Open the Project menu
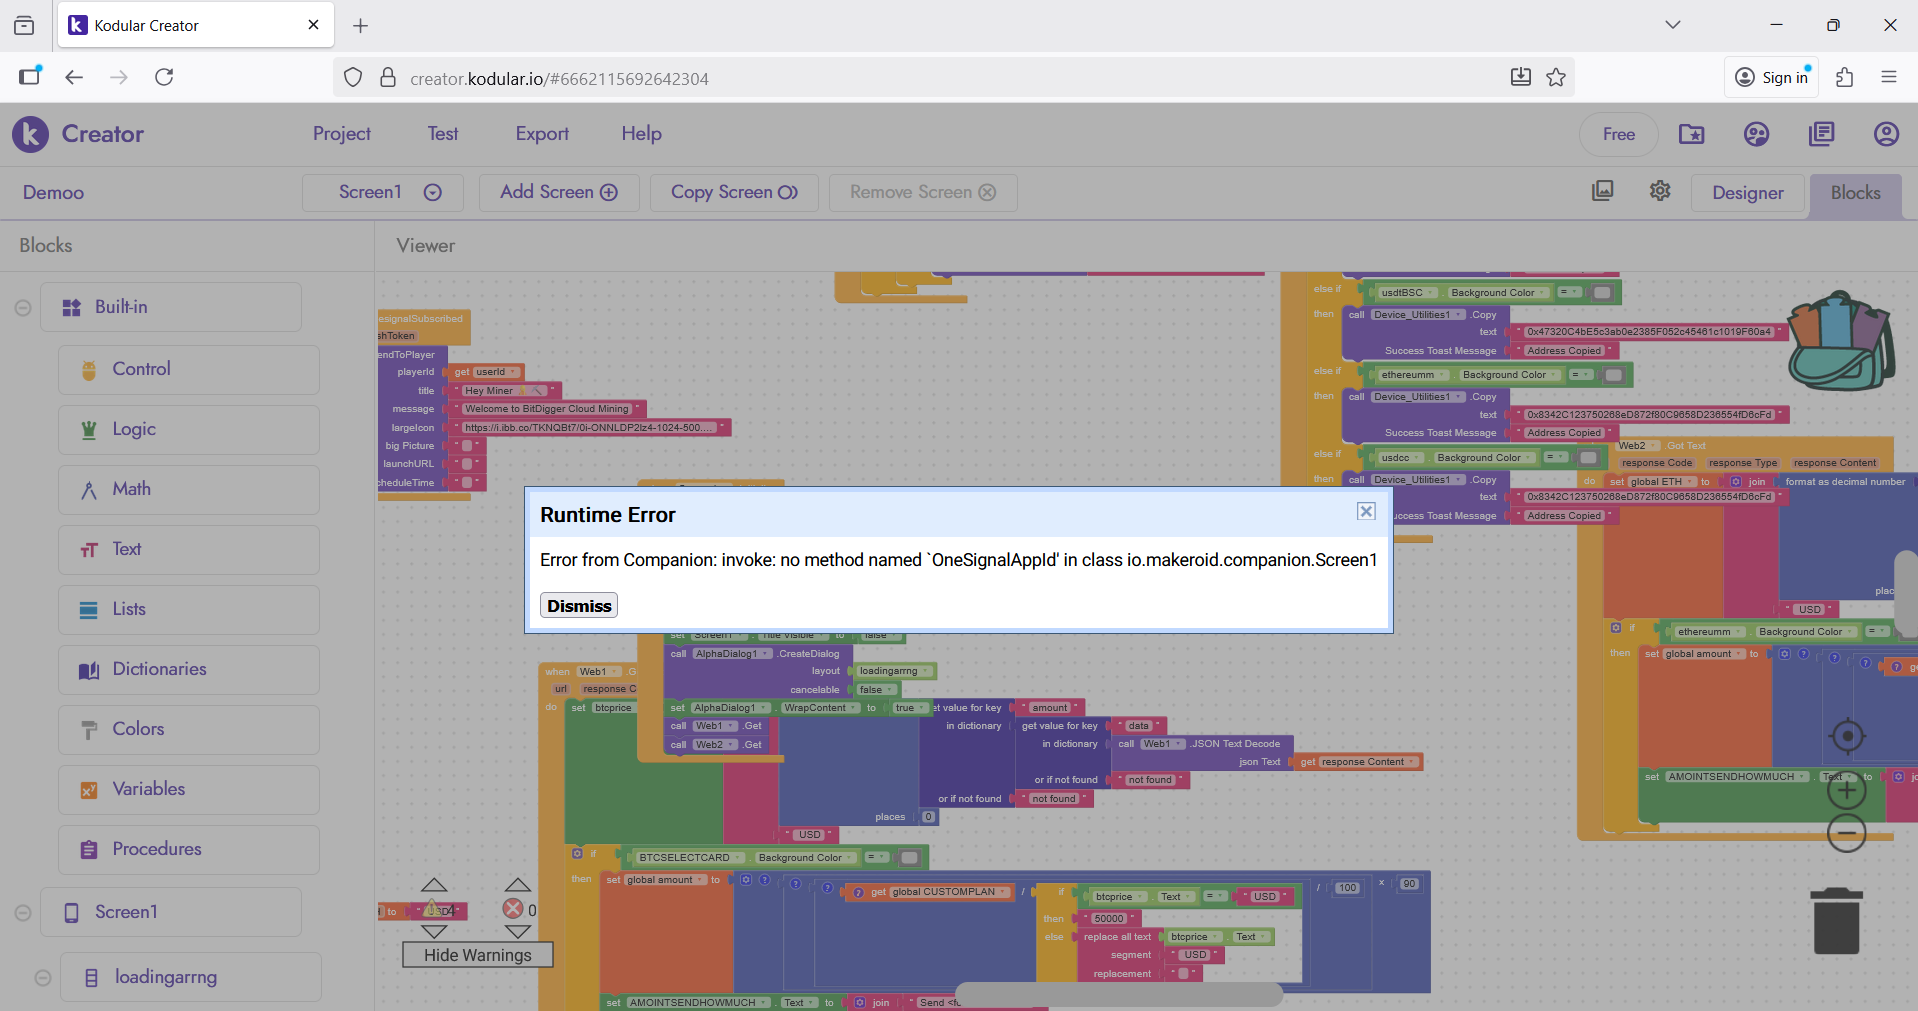The image size is (1918, 1011). pos(341,134)
